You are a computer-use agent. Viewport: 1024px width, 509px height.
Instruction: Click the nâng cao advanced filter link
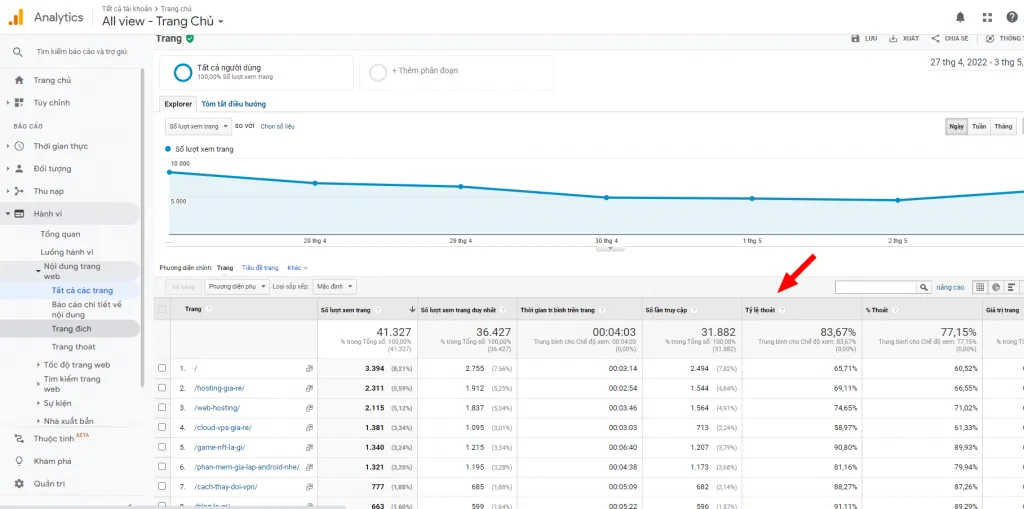[x=950, y=287]
